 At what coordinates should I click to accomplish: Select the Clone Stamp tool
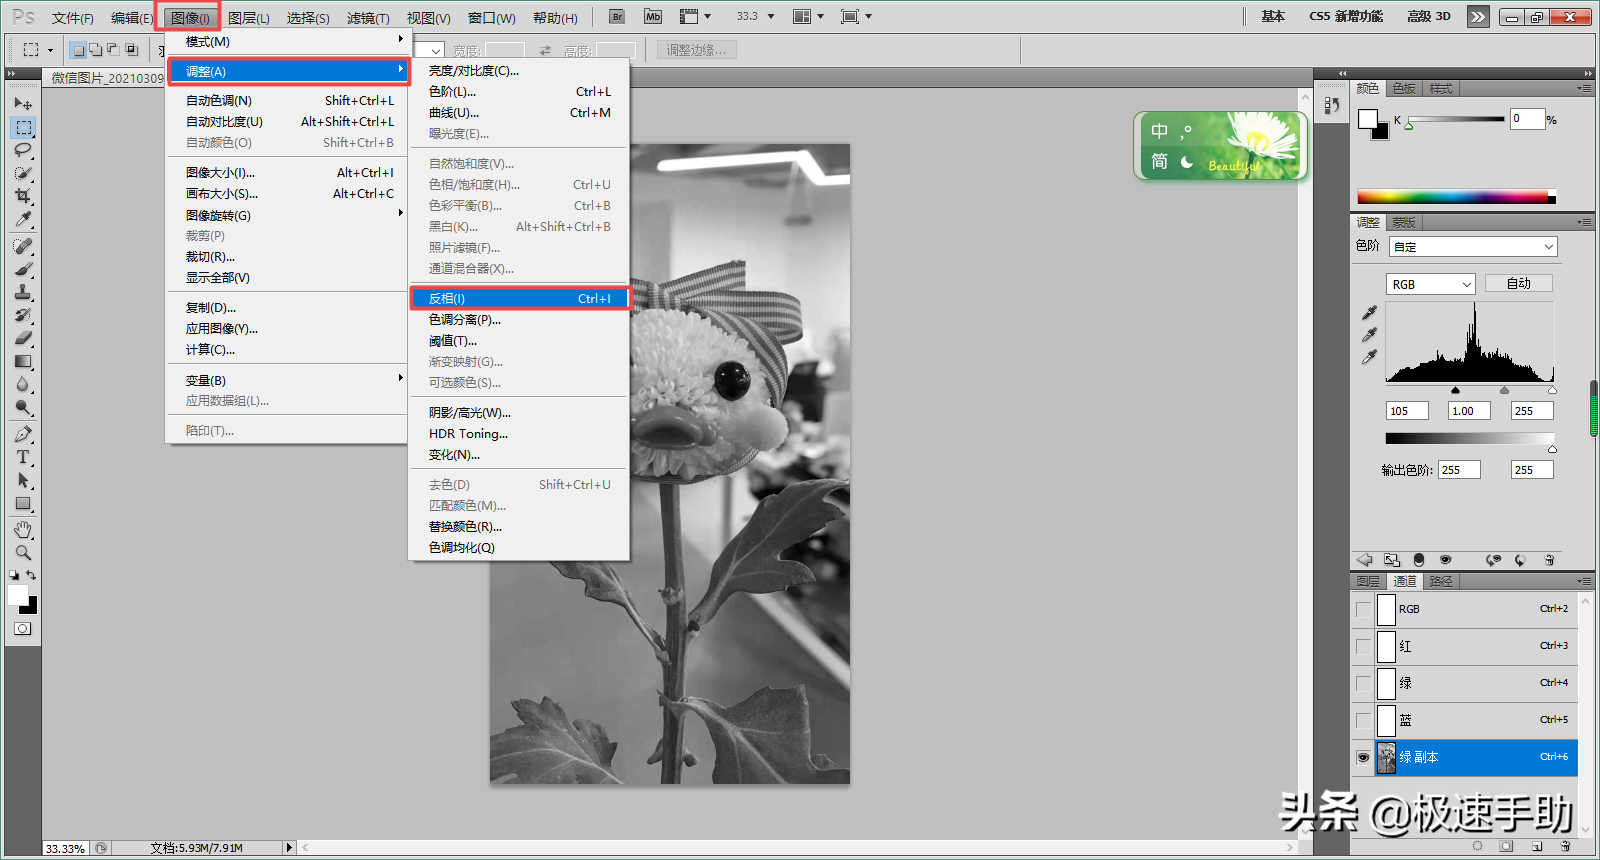pyautogui.click(x=23, y=292)
